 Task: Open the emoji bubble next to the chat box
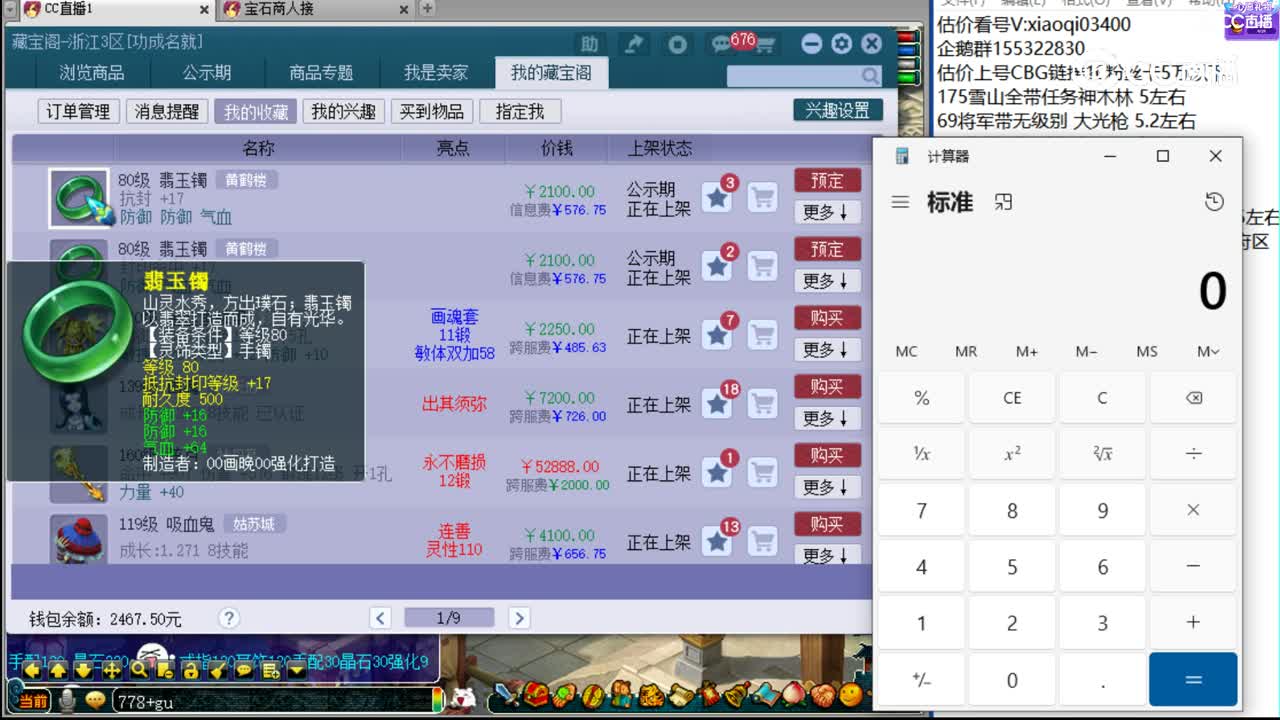click(95, 701)
